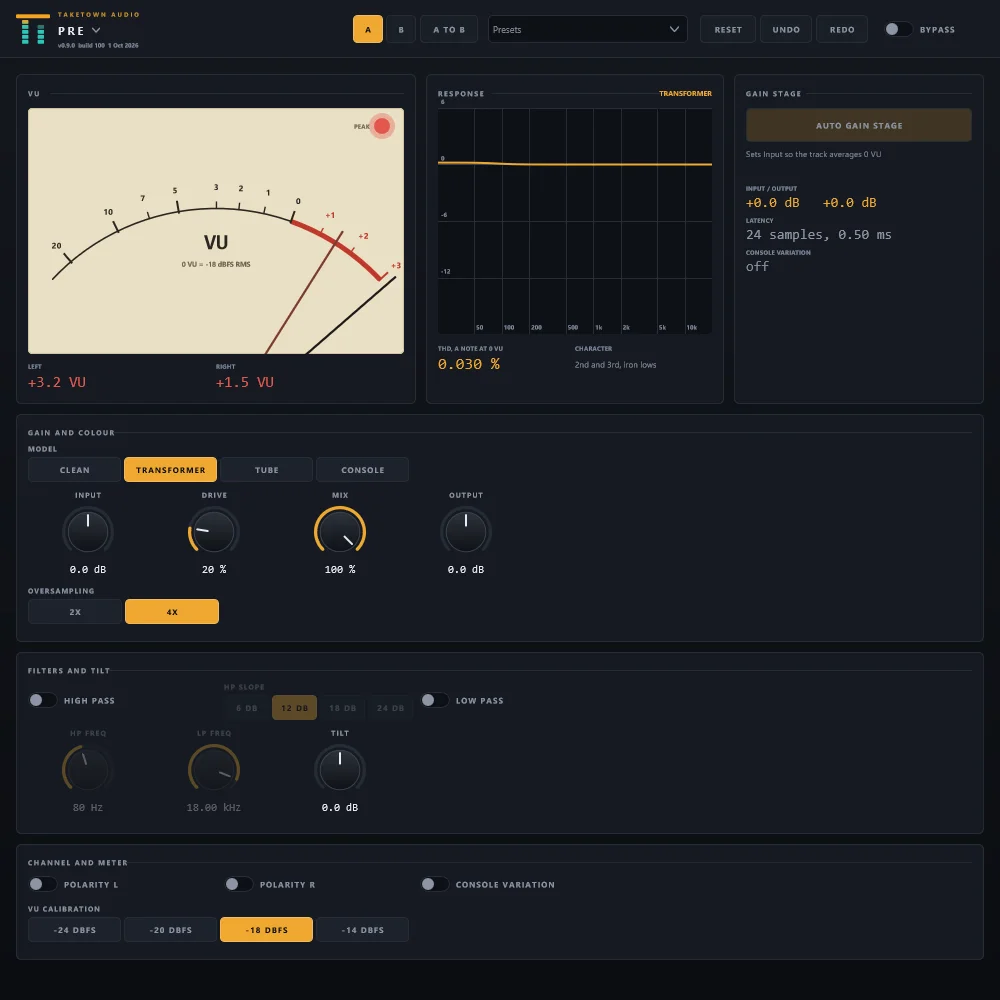Click the right channel +1.5 VU reading
Image resolution: width=1000 pixels, height=1000 pixels.
[x=244, y=382]
